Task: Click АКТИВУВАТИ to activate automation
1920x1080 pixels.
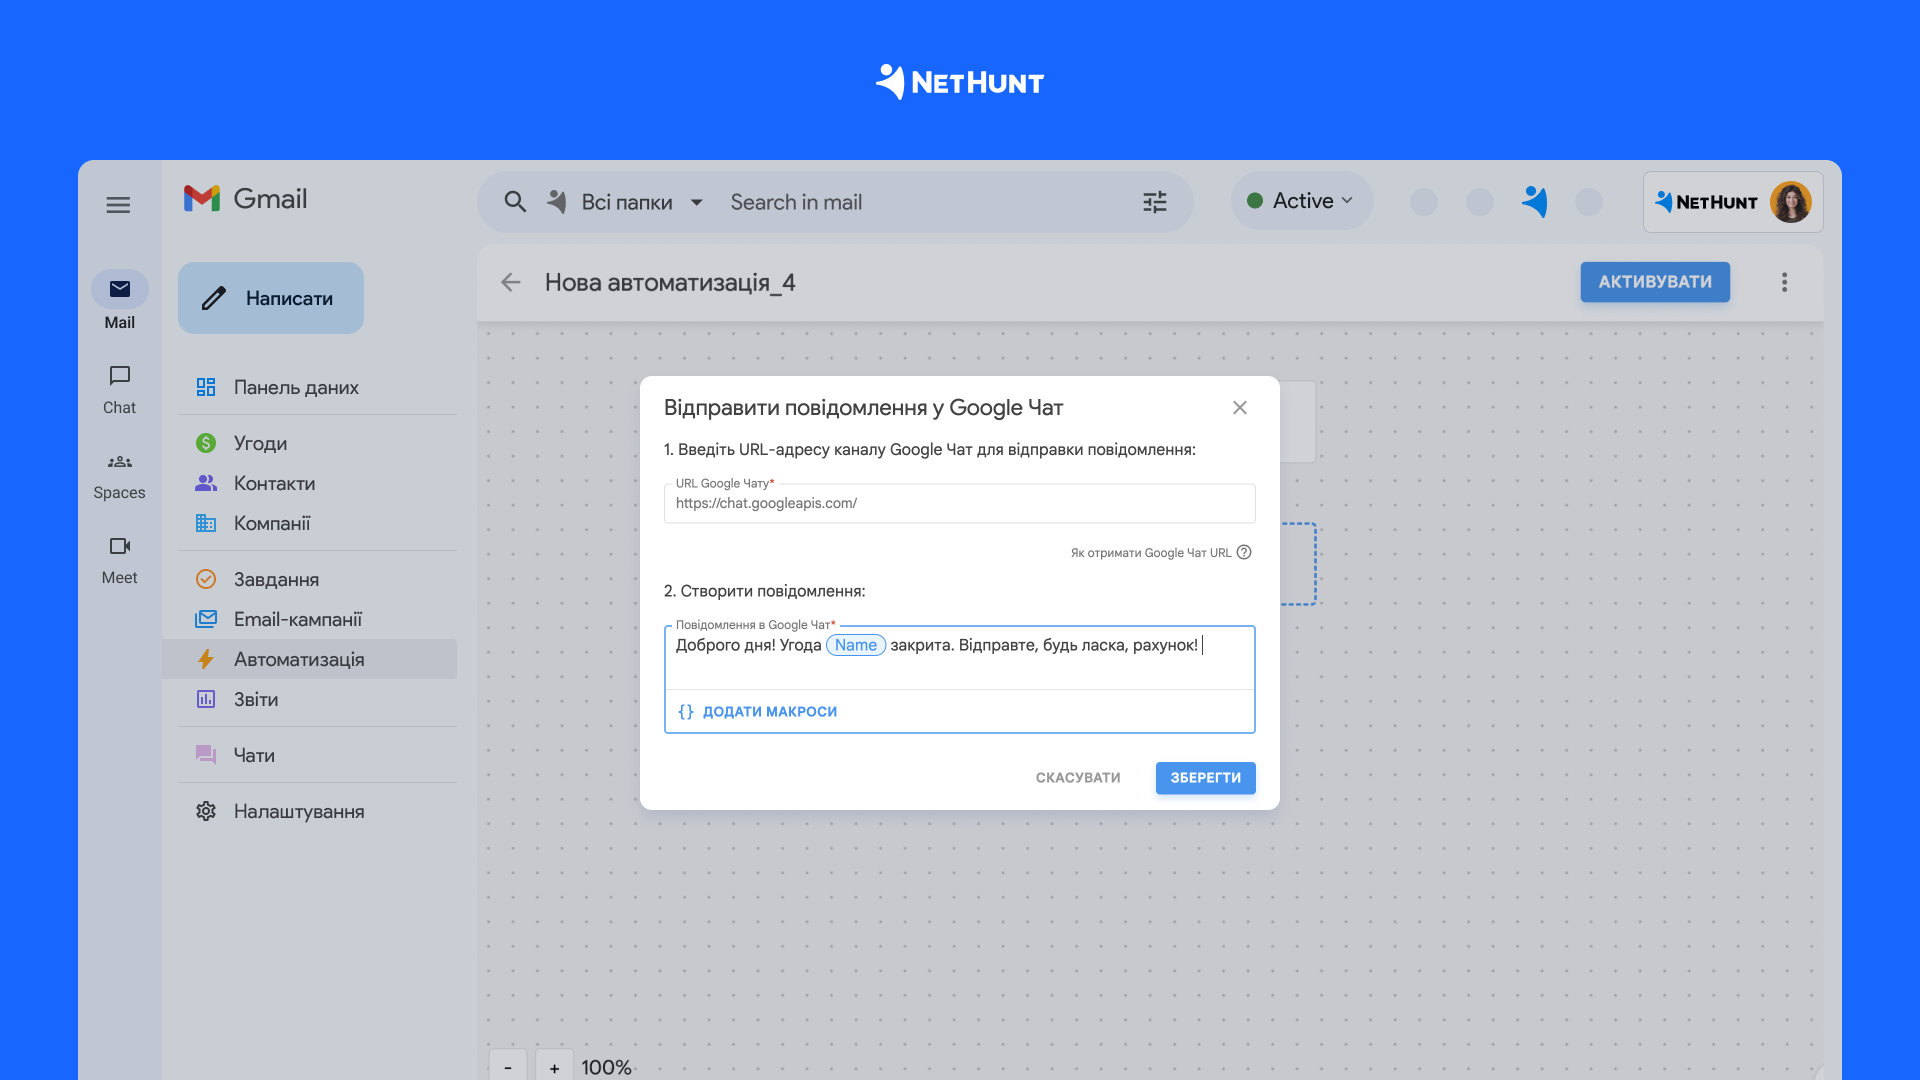Action: click(x=1654, y=281)
